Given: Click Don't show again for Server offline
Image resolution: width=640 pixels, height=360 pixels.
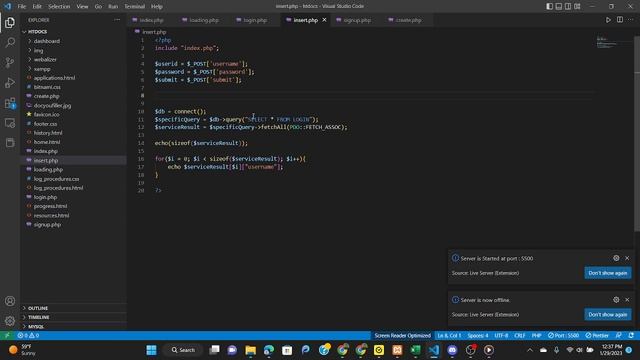Looking at the screenshot, I should (608, 315).
